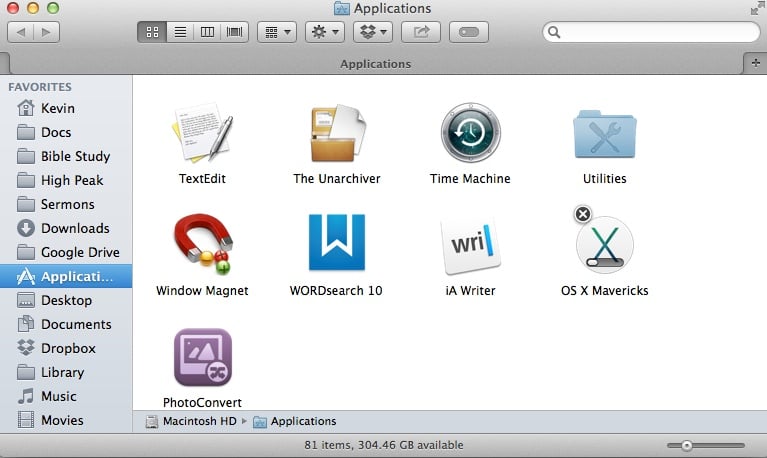
Task: Select the iA Writer app icon
Action: click(471, 245)
